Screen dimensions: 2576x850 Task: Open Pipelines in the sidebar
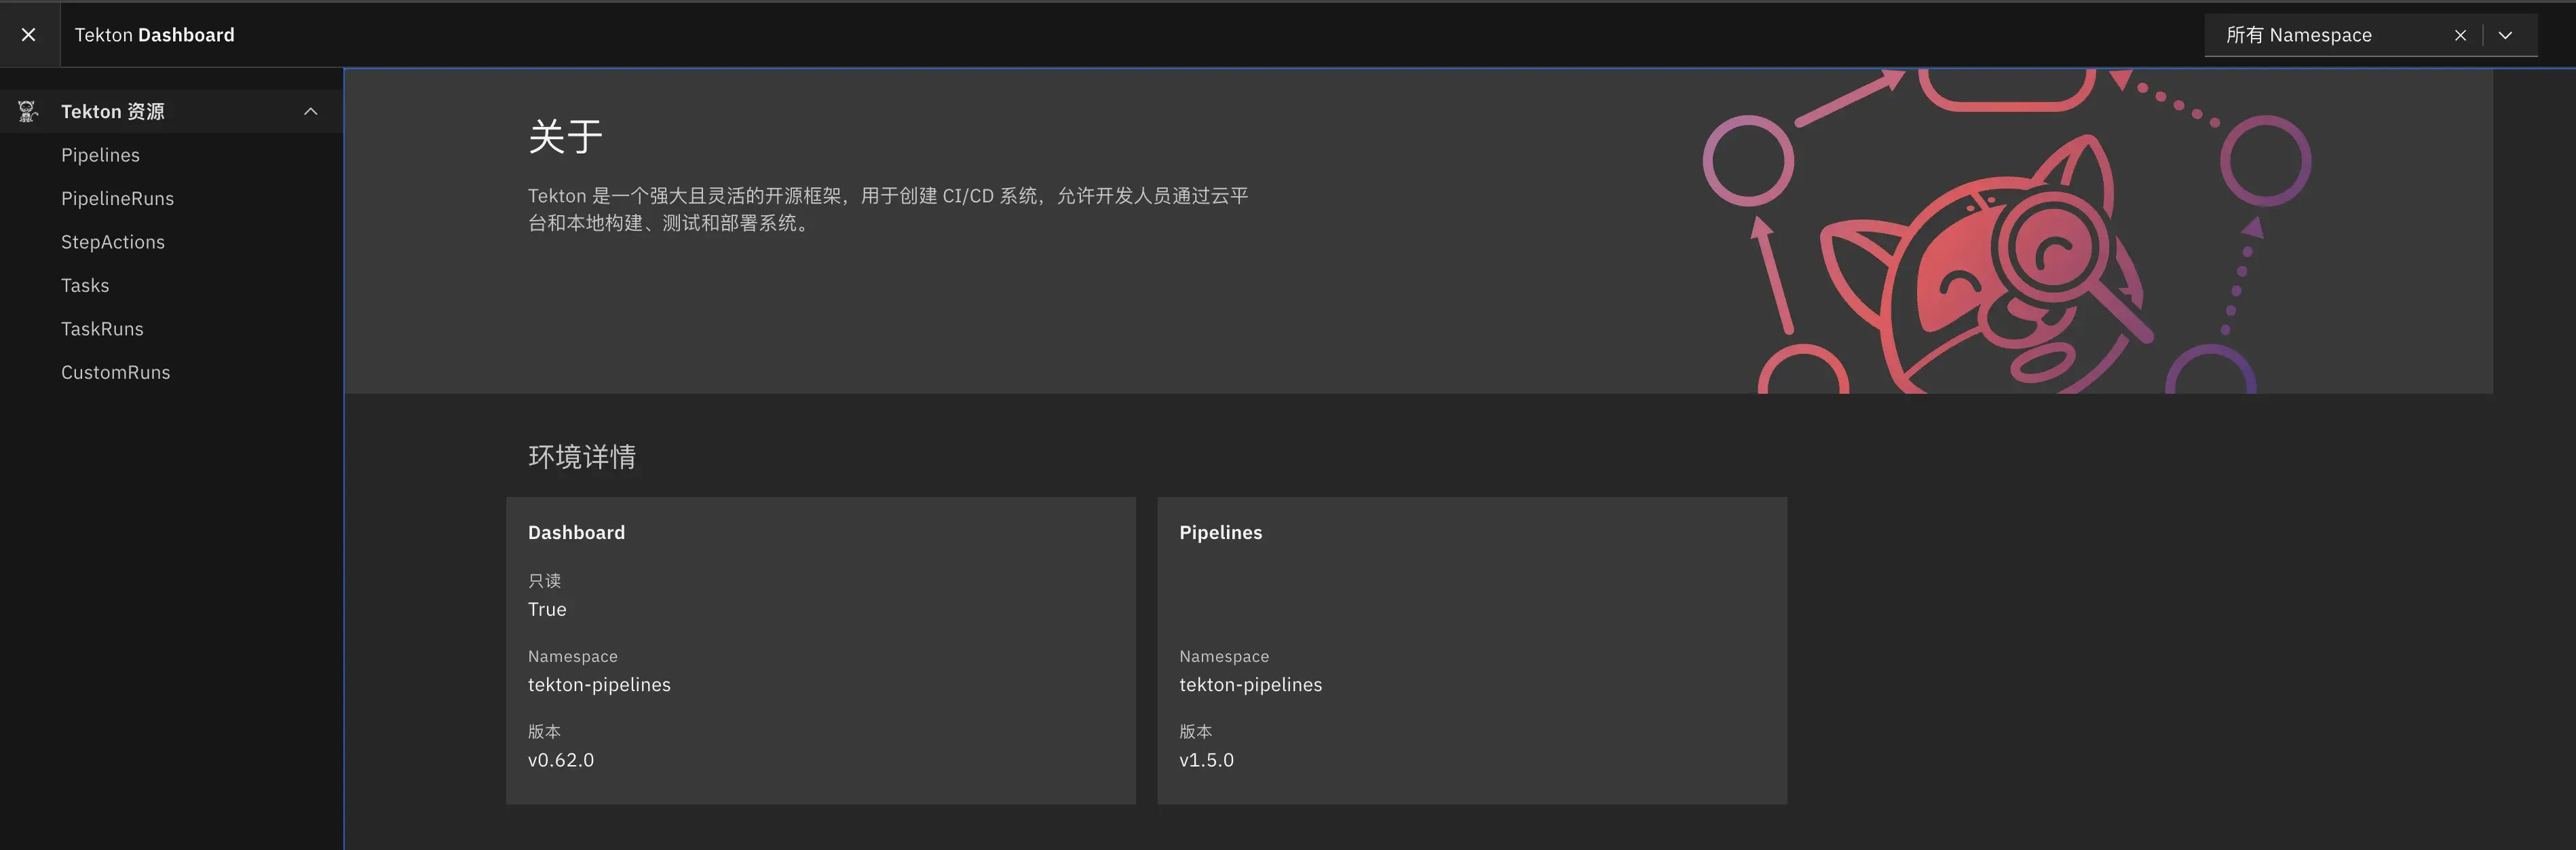[x=100, y=155]
